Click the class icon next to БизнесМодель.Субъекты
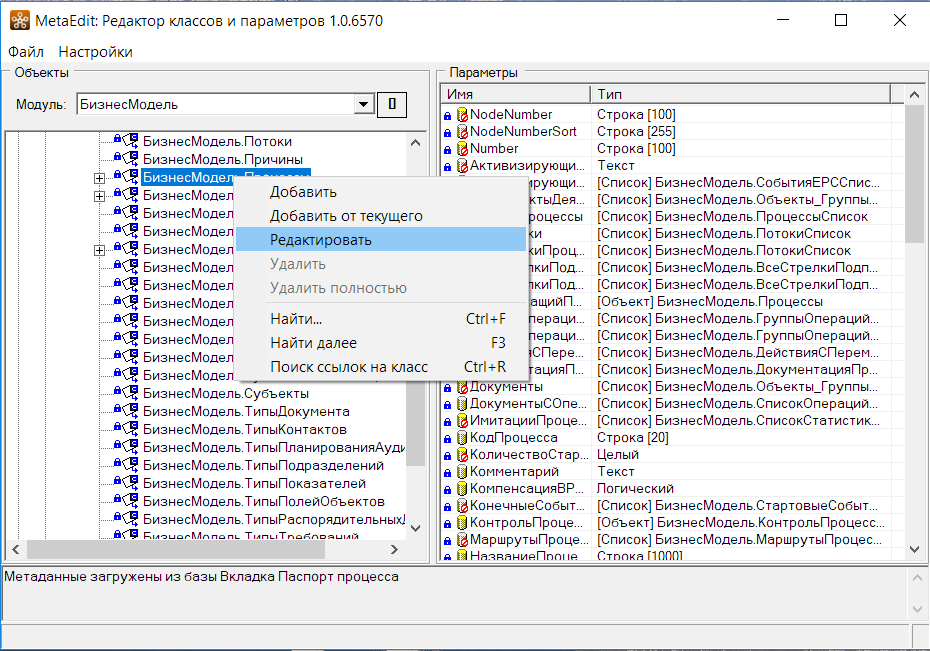This screenshot has height=651, width=930. pyautogui.click(x=131, y=393)
